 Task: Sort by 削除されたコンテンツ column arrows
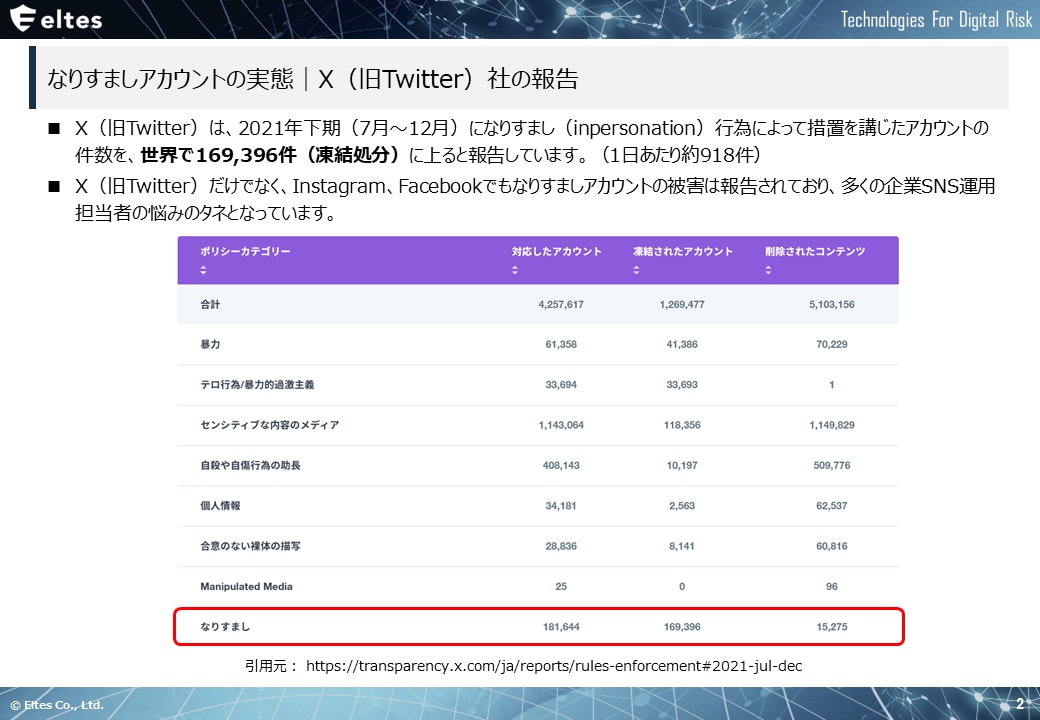pyautogui.click(x=768, y=270)
